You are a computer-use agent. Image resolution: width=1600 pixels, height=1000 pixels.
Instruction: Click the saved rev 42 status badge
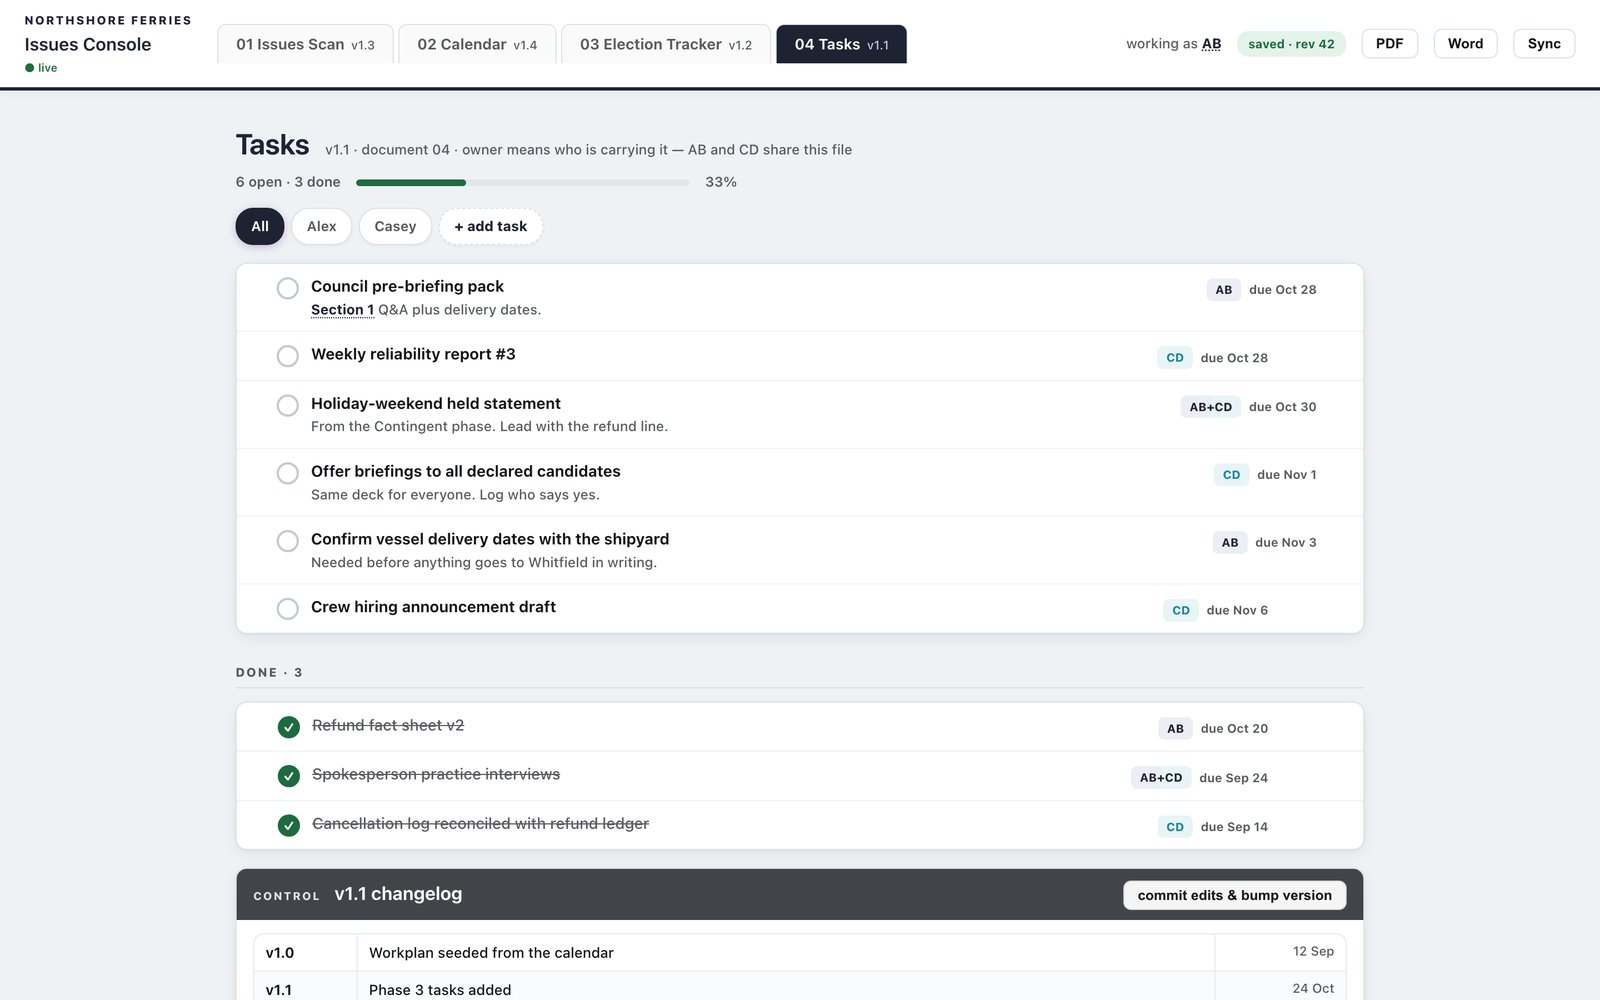pyautogui.click(x=1291, y=44)
